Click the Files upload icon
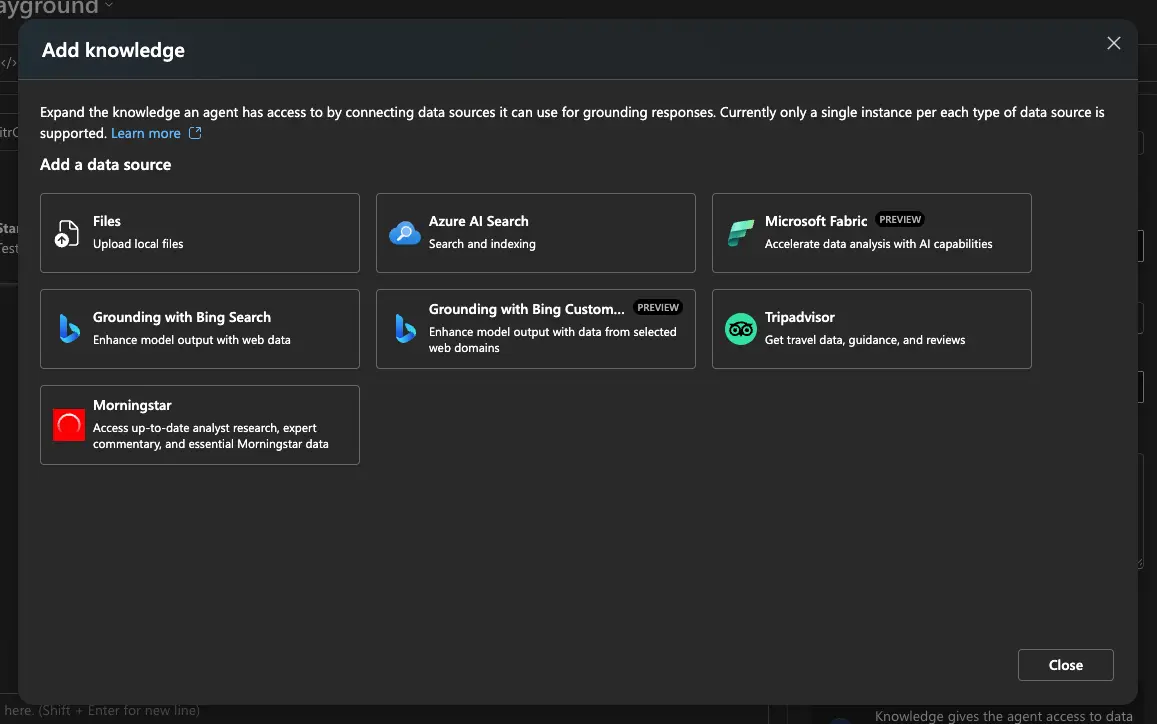 tap(67, 233)
